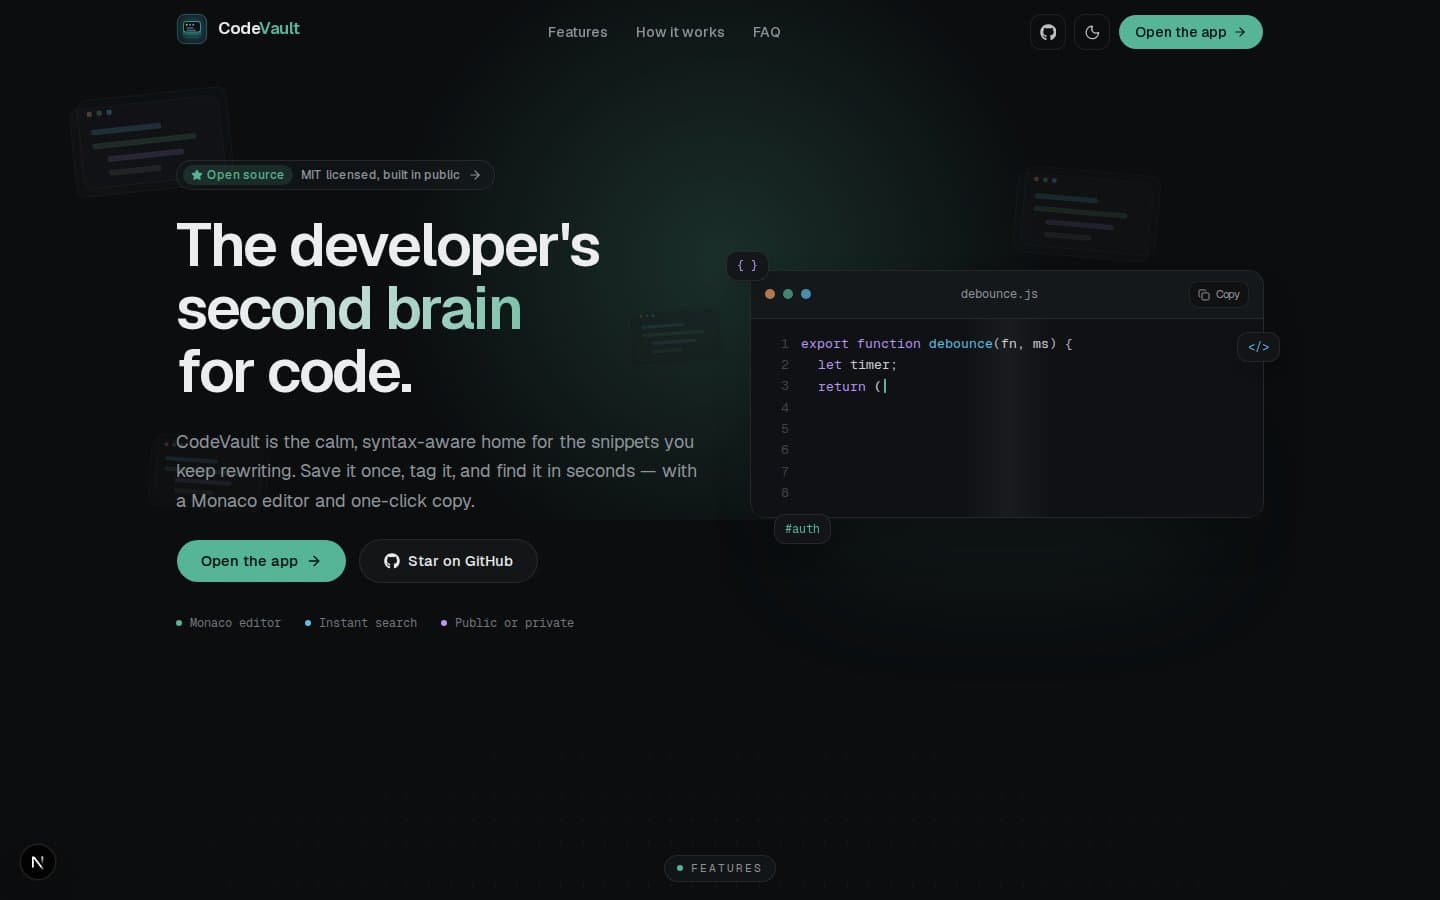
Task: Toggle dark mode with the moon icon
Action: pyautogui.click(x=1092, y=32)
